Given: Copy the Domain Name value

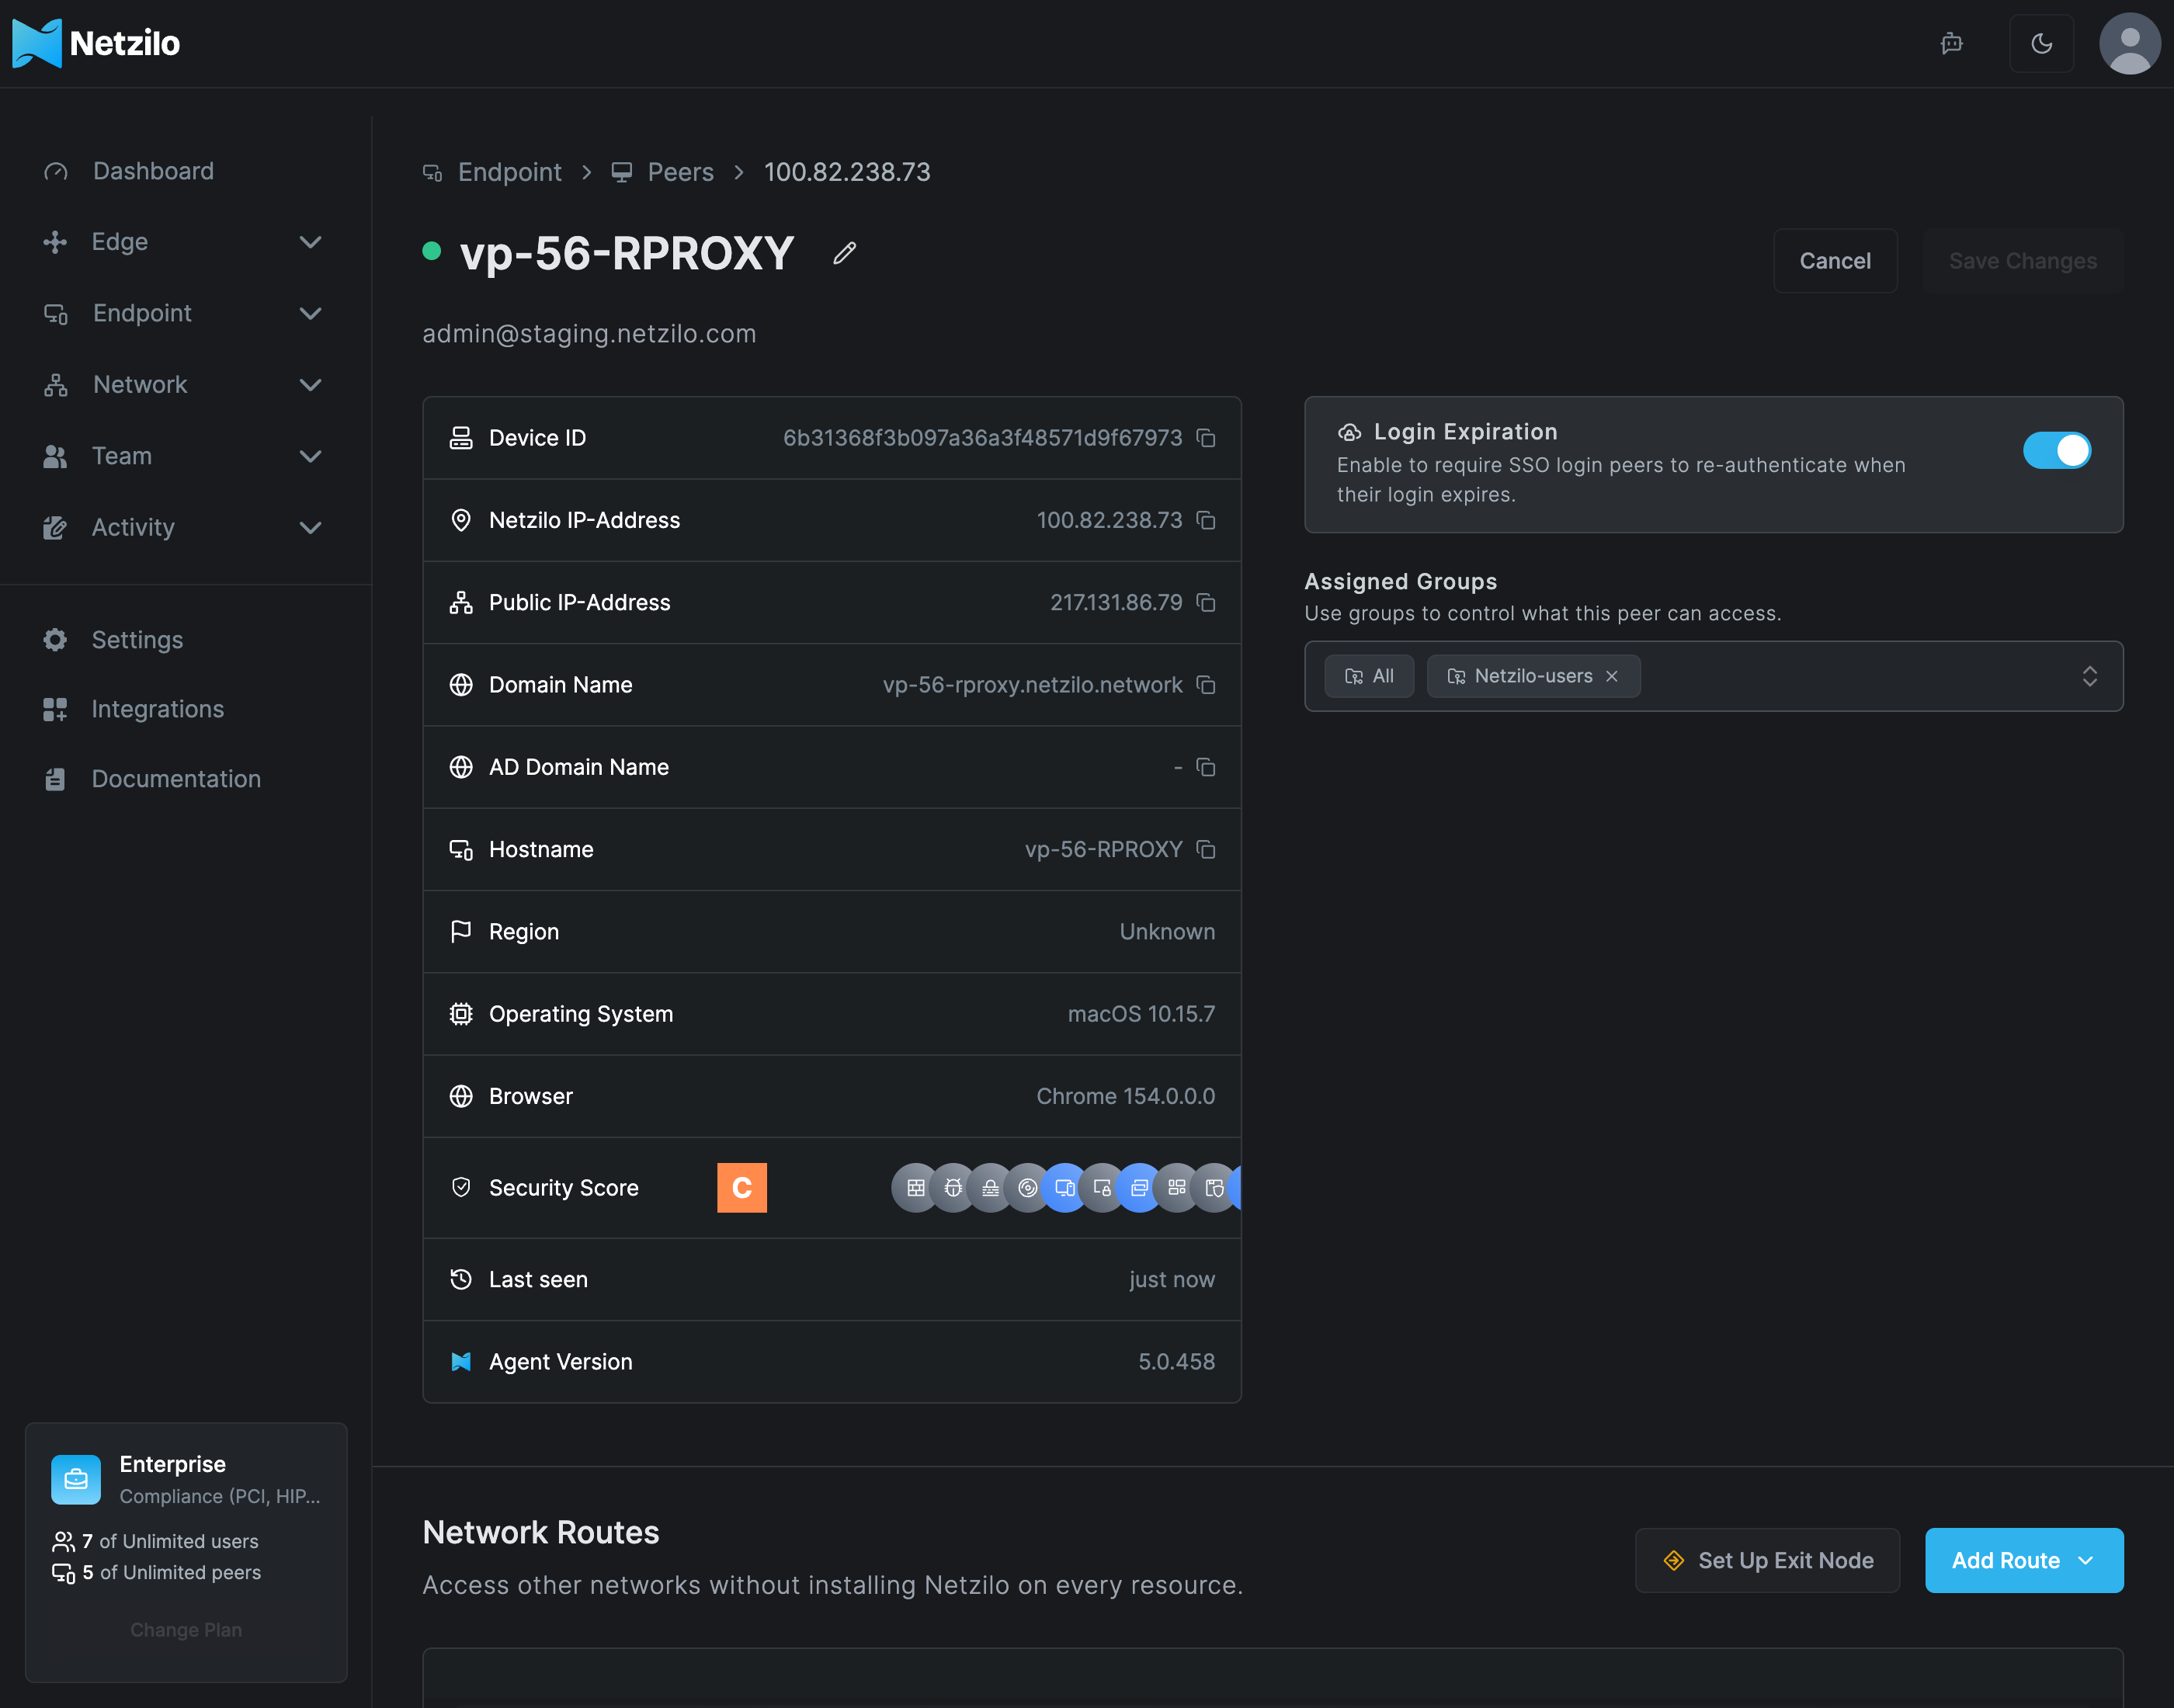Looking at the screenshot, I should coord(1206,685).
